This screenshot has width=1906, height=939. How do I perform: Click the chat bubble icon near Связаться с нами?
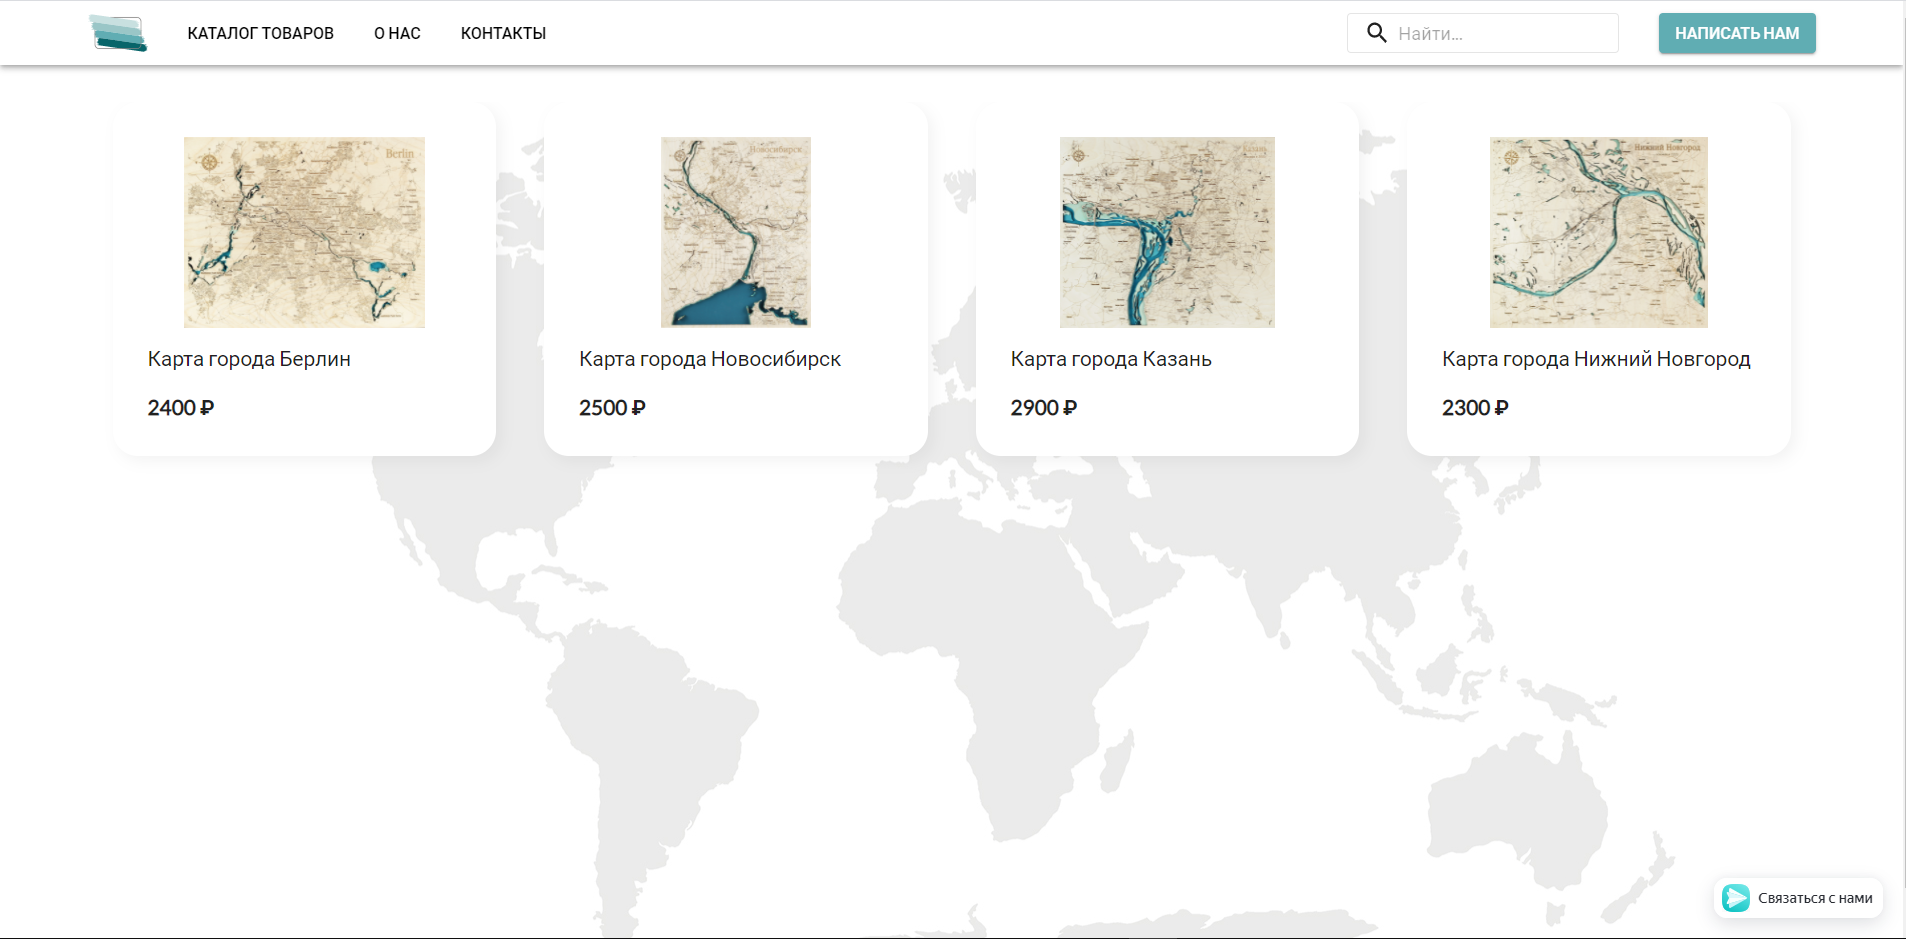coord(1736,898)
